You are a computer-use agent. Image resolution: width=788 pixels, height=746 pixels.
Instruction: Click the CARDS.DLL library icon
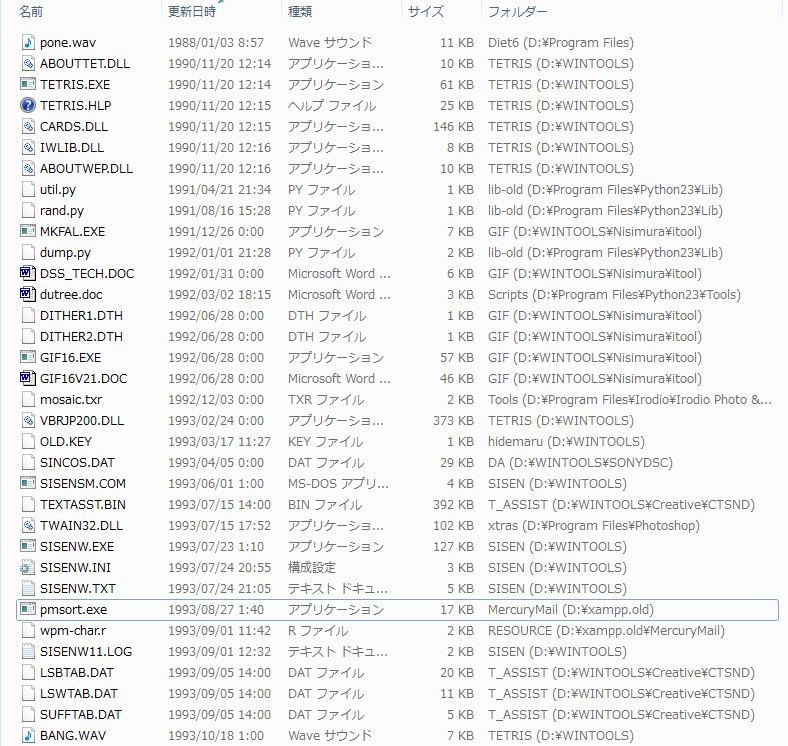pyautogui.click(x=28, y=127)
